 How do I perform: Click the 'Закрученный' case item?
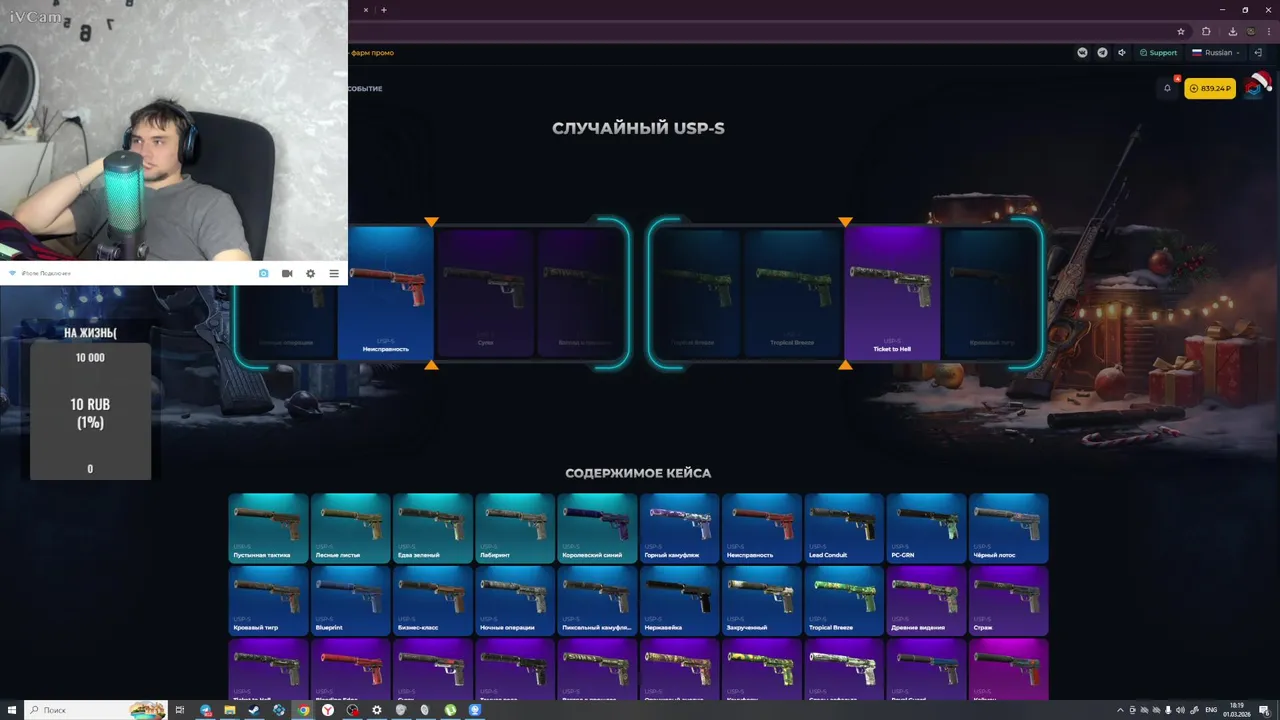(x=762, y=601)
